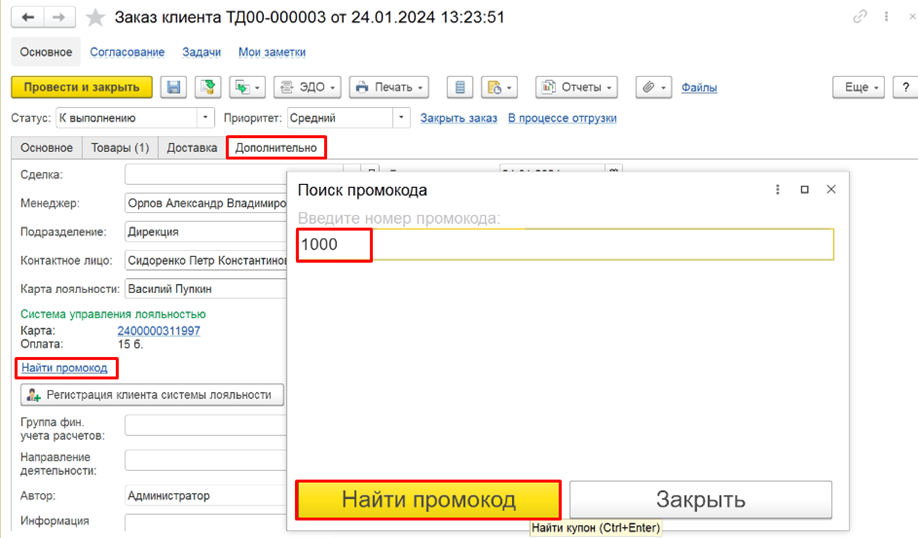The width and height of the screenshot is (918, 538).
Task: Open the document report icon dropdown
Action: click(499, 87)
